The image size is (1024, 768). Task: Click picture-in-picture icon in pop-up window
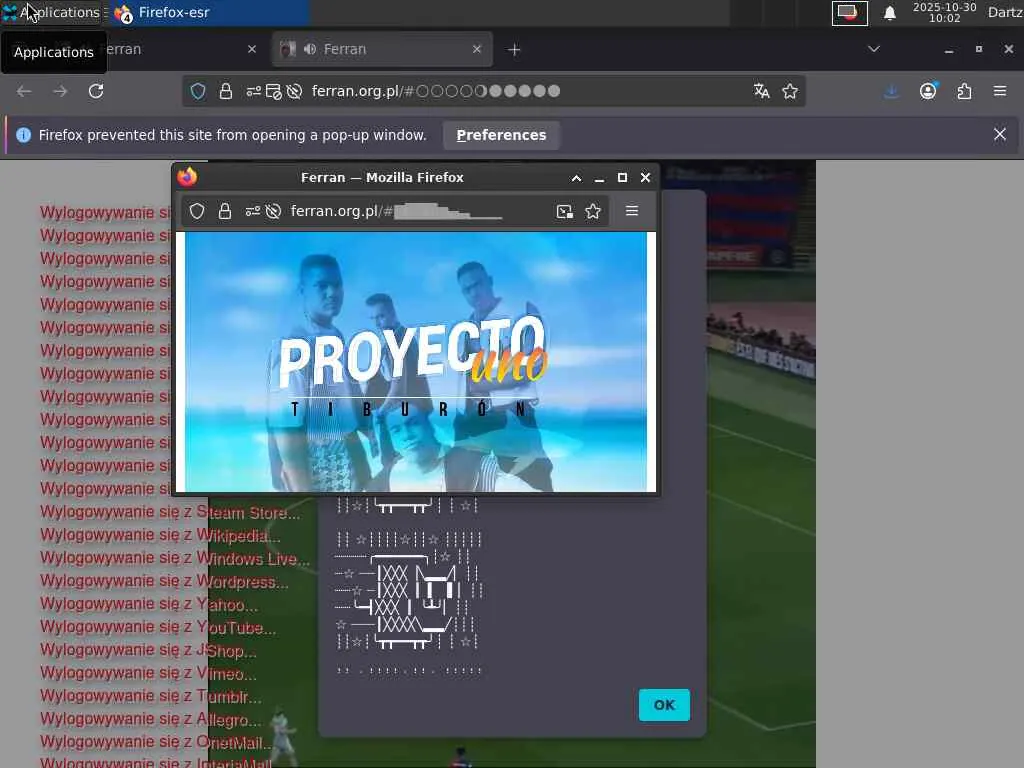564,211
